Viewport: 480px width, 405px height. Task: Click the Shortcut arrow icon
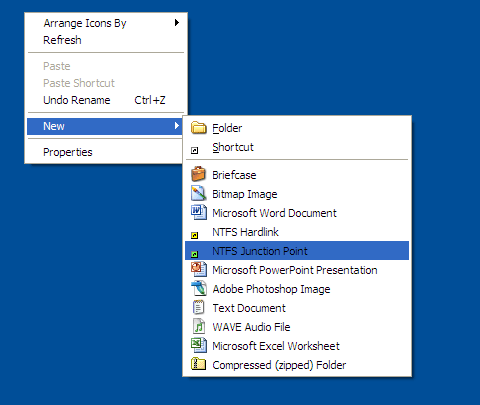tap(195, 151)
